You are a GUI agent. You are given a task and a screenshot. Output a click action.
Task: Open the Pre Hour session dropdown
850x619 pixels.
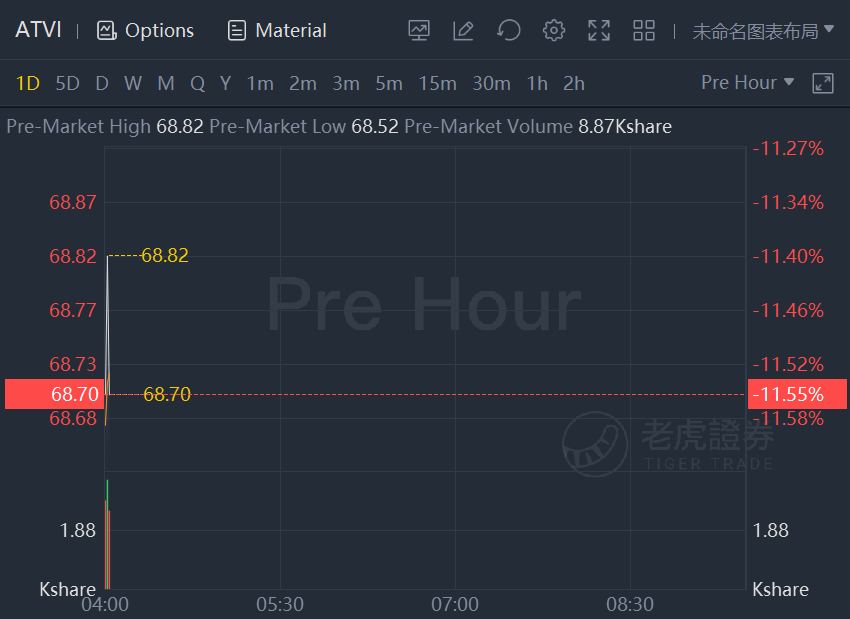[x=748, y=82]
